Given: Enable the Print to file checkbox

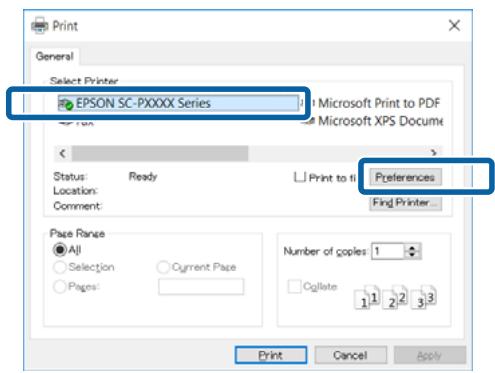Looking at the screenshot, I should point(300,177).
